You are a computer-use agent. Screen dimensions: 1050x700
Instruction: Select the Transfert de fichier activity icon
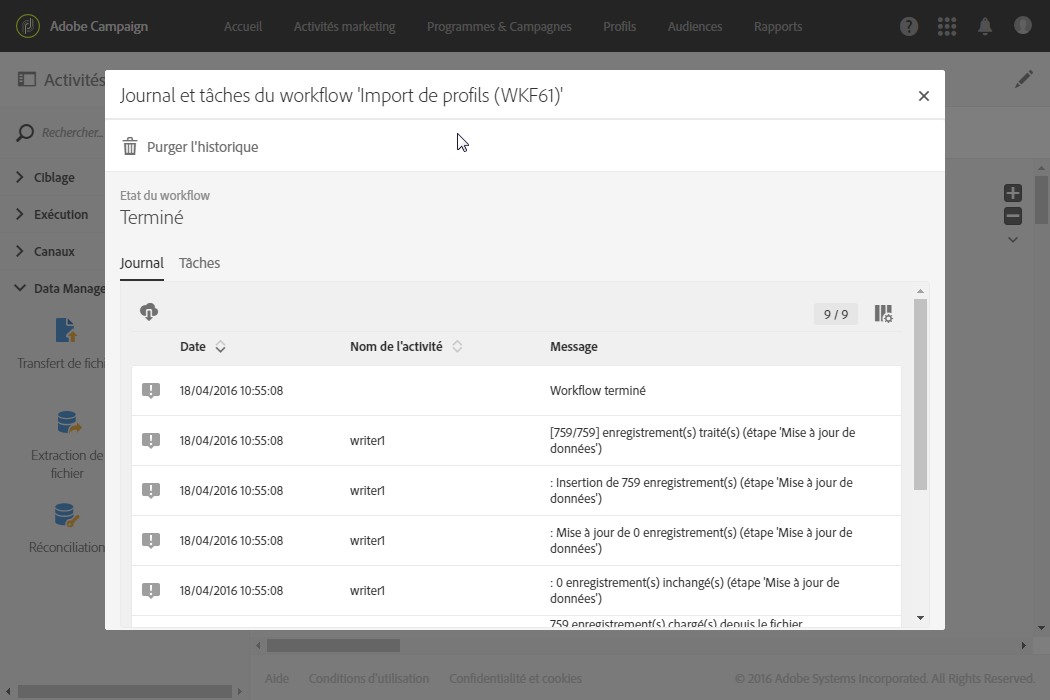[66, 330]
